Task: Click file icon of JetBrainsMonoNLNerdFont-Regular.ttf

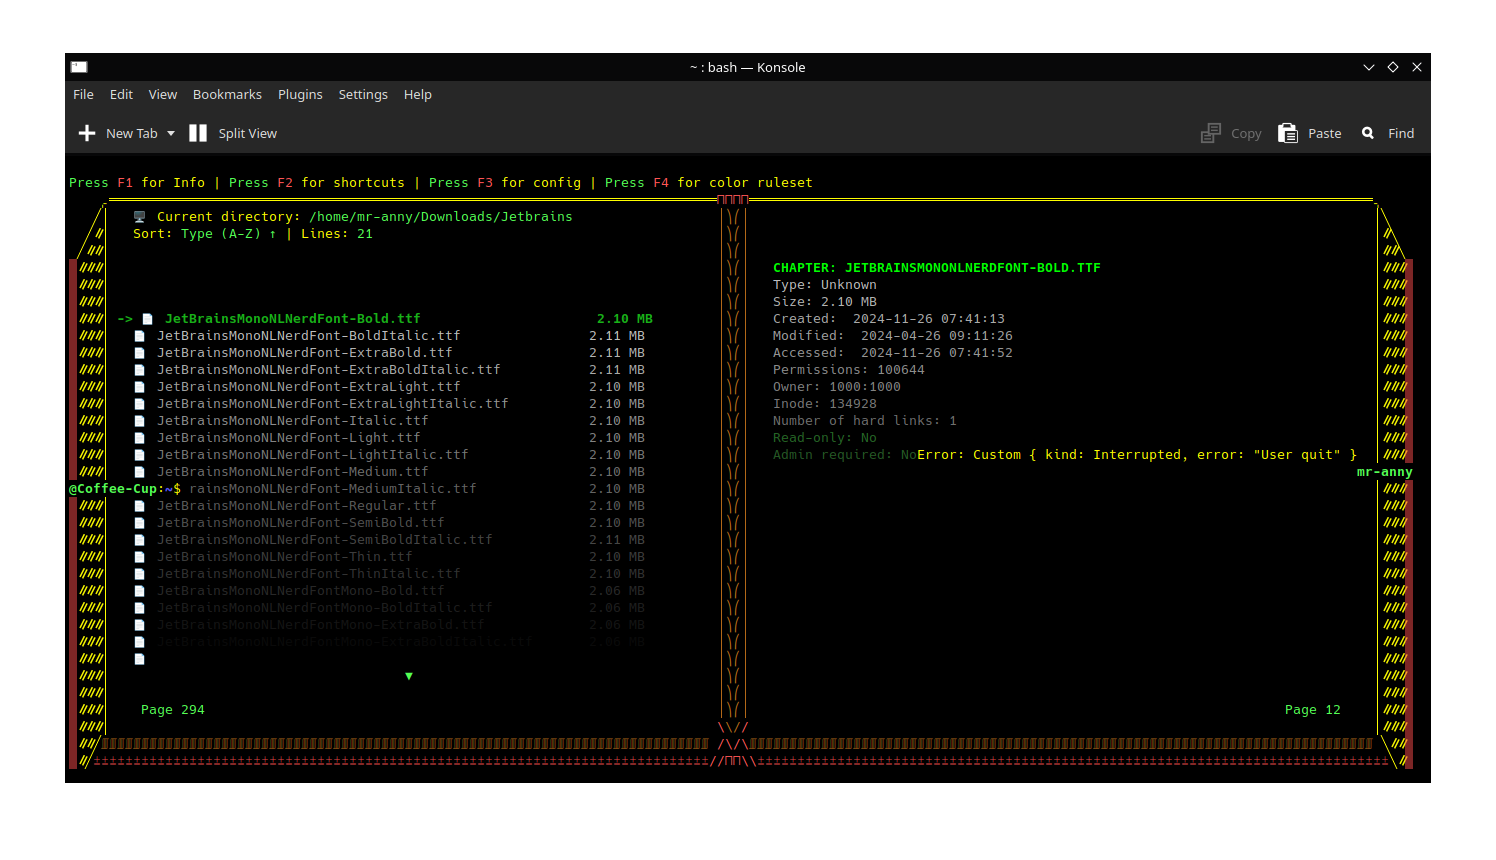Action: click(139, 506)
